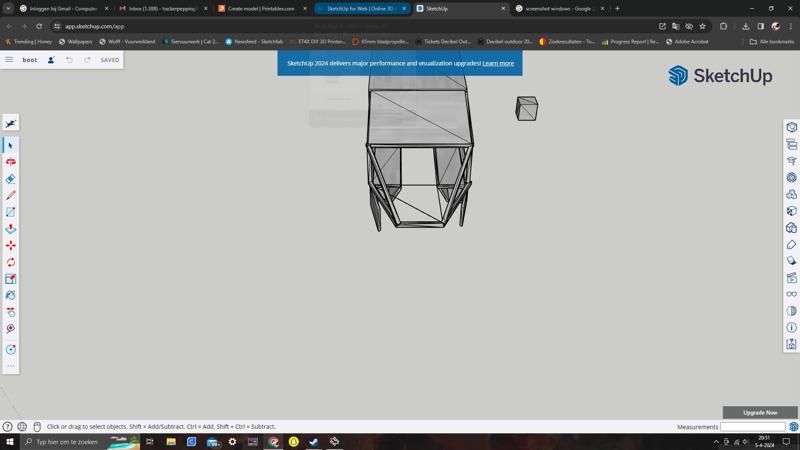The height and width of the screenshot is (450, 800).
Task: Open File Explorer from the taskbar
Action: (171, 442)
